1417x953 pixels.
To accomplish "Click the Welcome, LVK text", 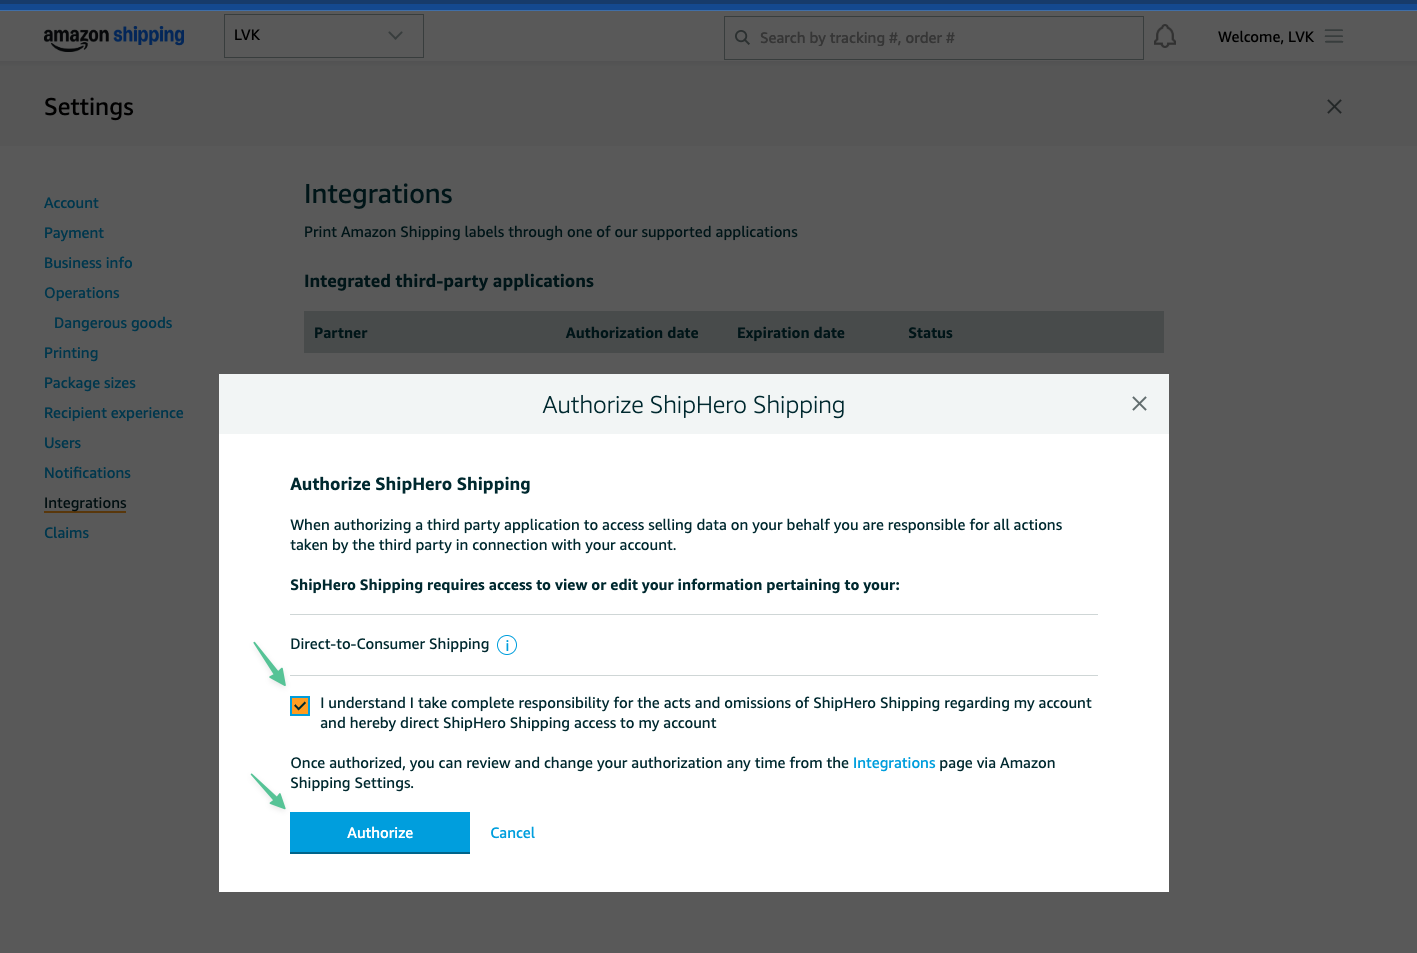I will [1266, 37].
